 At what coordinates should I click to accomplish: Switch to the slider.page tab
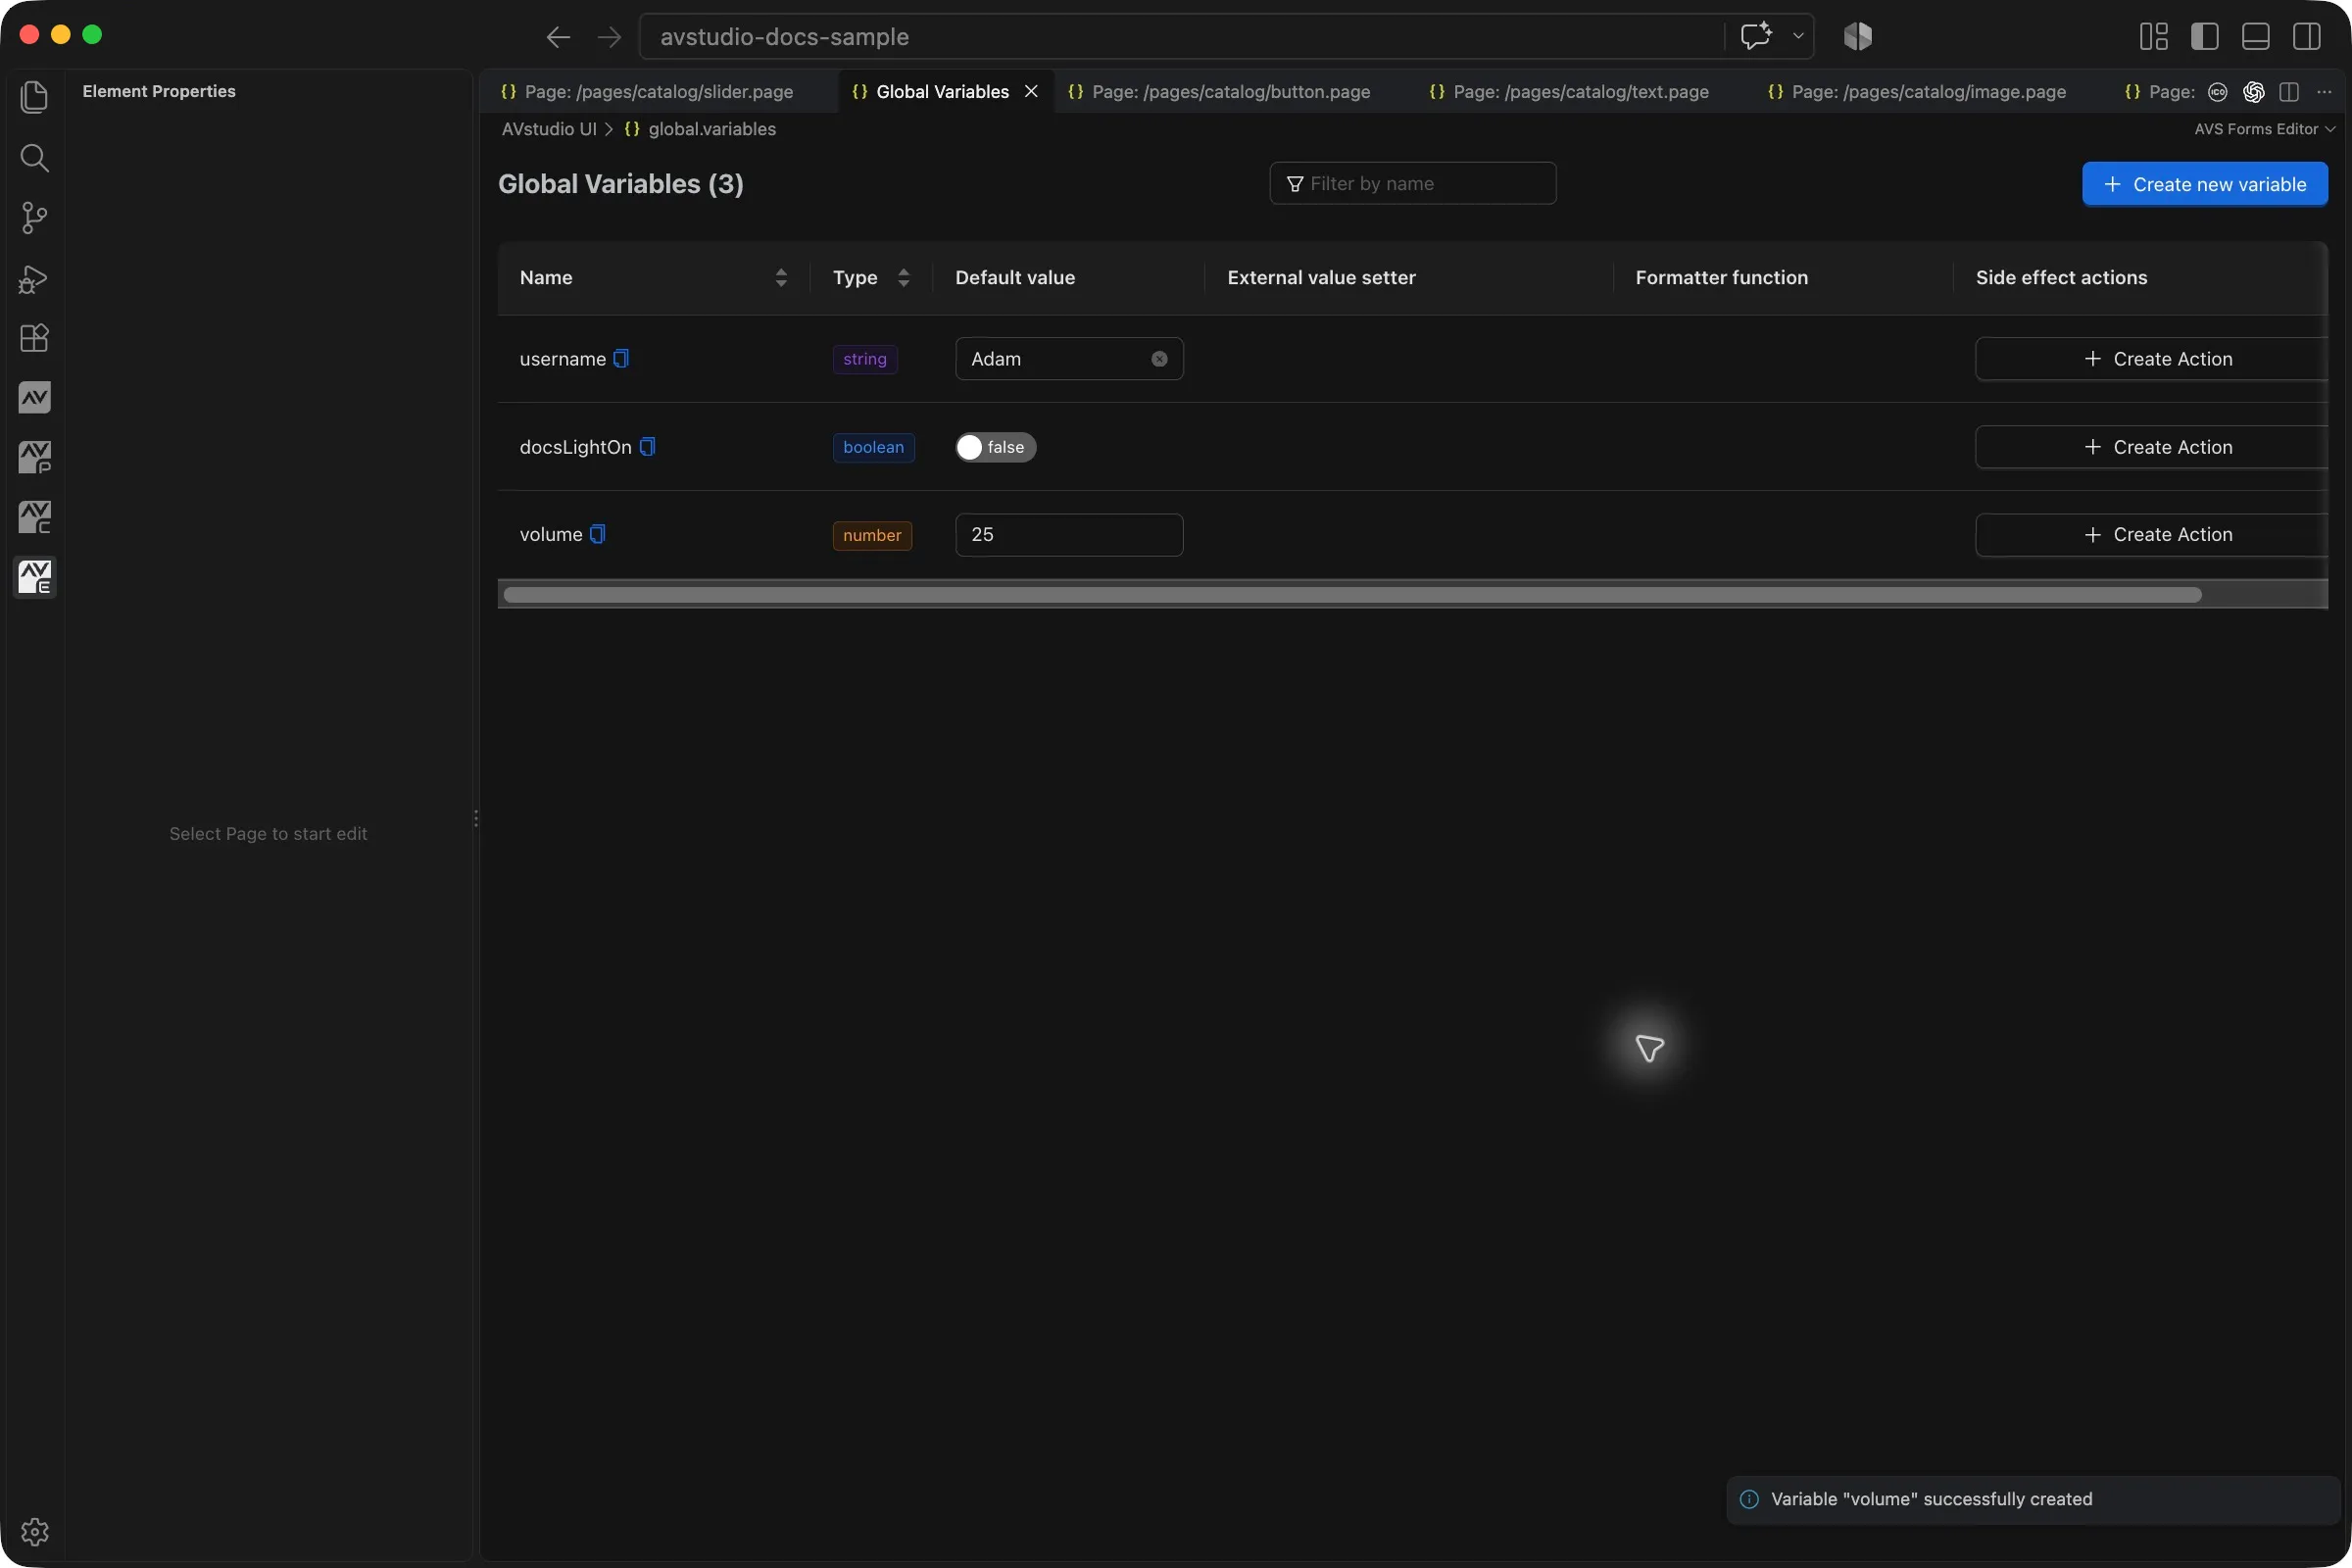[657, 92]
